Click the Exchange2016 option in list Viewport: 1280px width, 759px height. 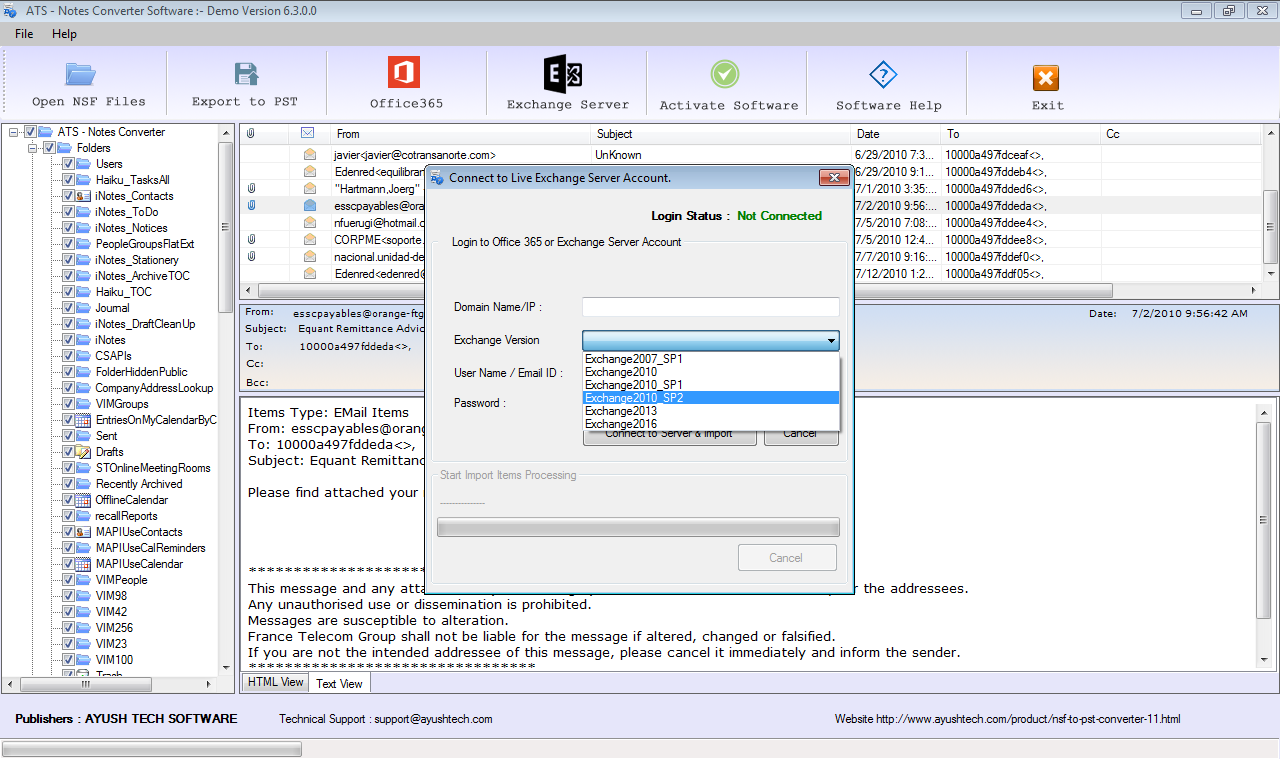[621, 424]
